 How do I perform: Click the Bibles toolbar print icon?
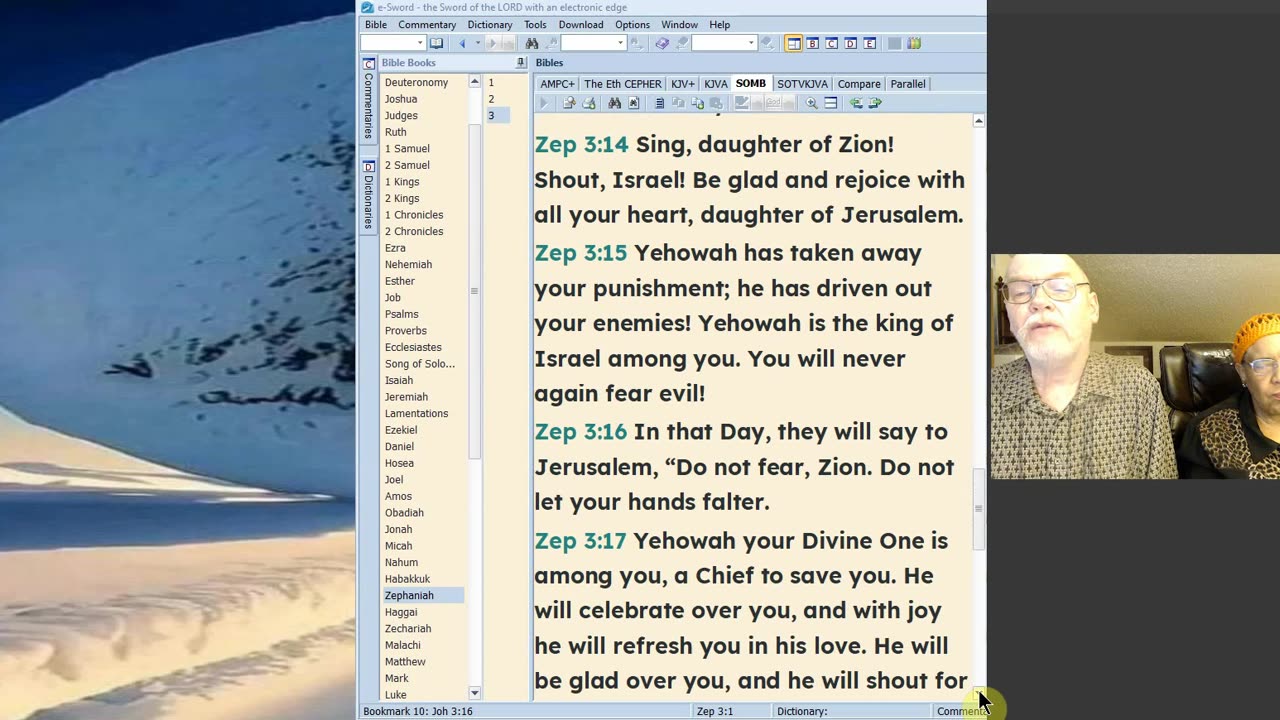pos(588,103)
